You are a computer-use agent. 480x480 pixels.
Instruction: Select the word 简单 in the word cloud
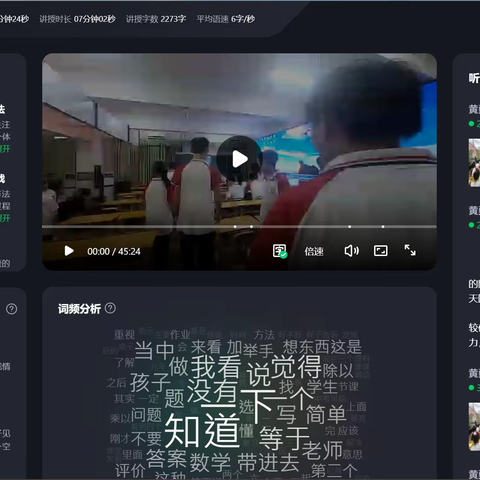[326, 414]
